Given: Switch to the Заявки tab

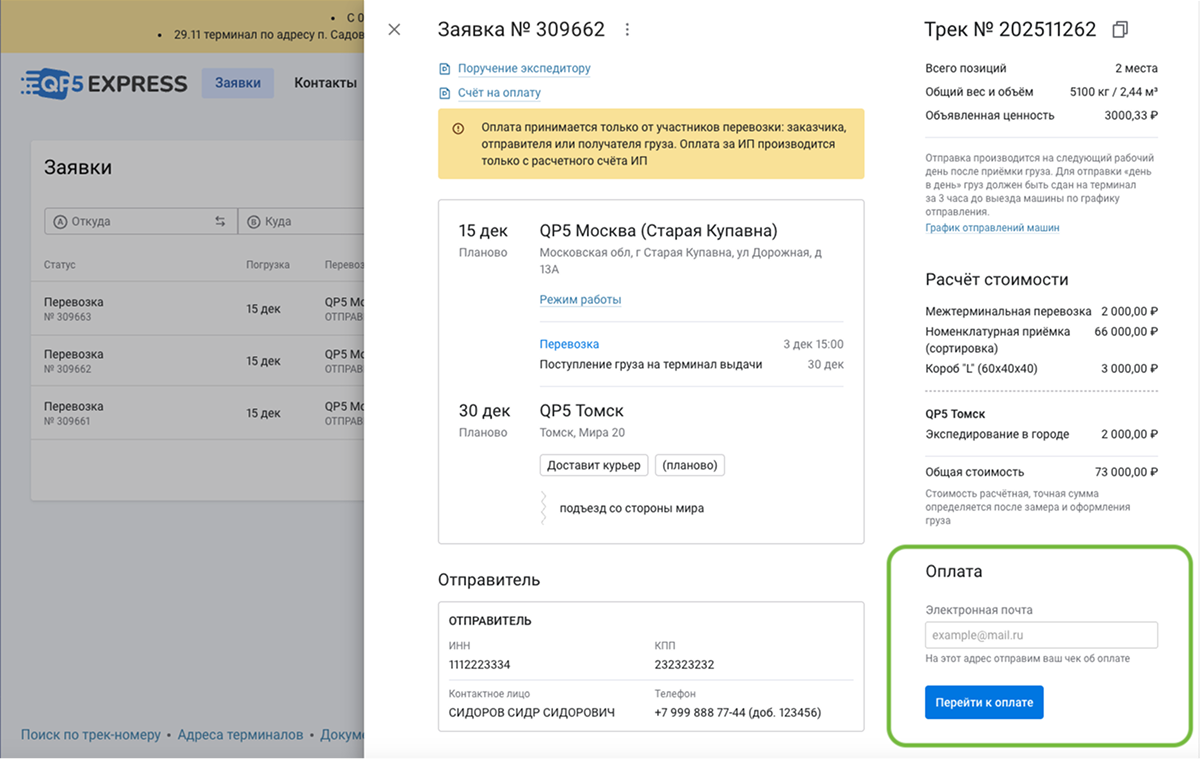Looking at the screenshot, I should point(238,83).
